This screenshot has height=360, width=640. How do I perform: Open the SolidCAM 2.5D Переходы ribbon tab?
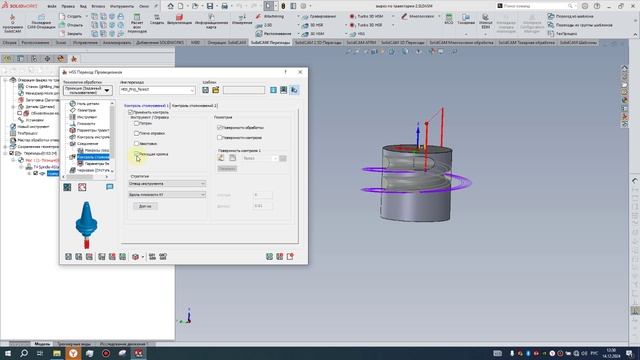click(318, 42)
